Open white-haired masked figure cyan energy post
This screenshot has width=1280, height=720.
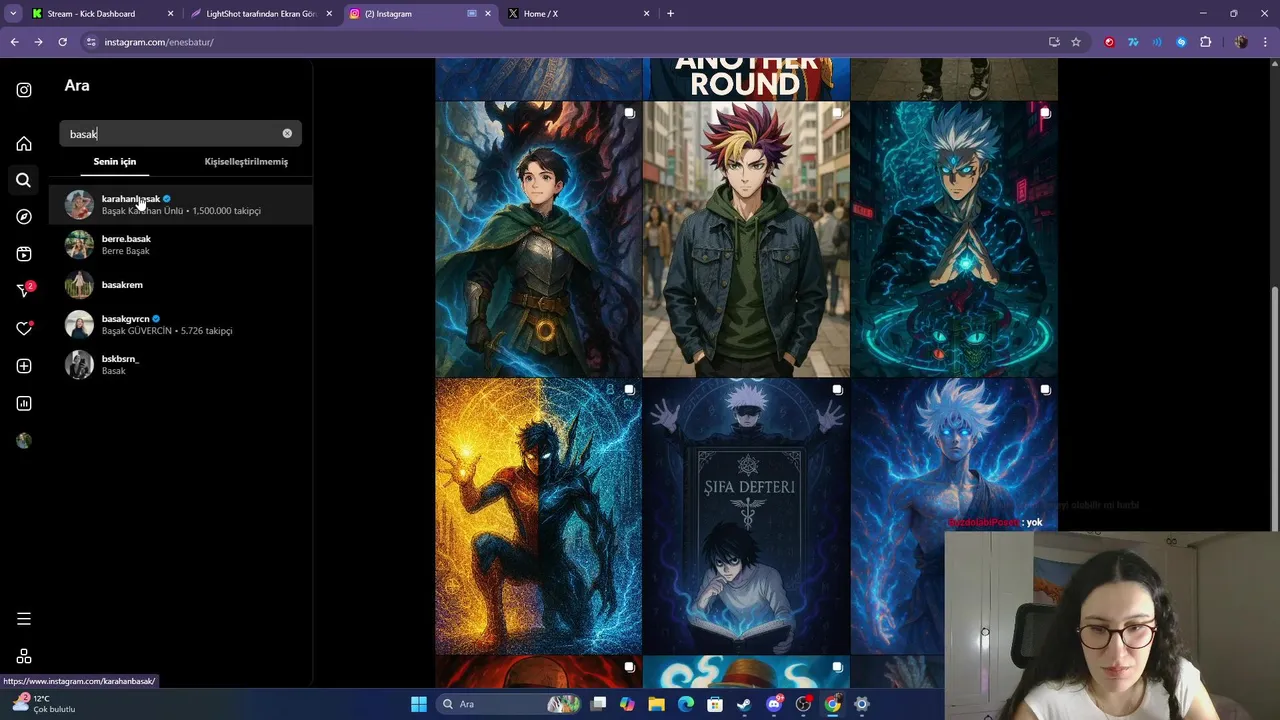(954, 239)
